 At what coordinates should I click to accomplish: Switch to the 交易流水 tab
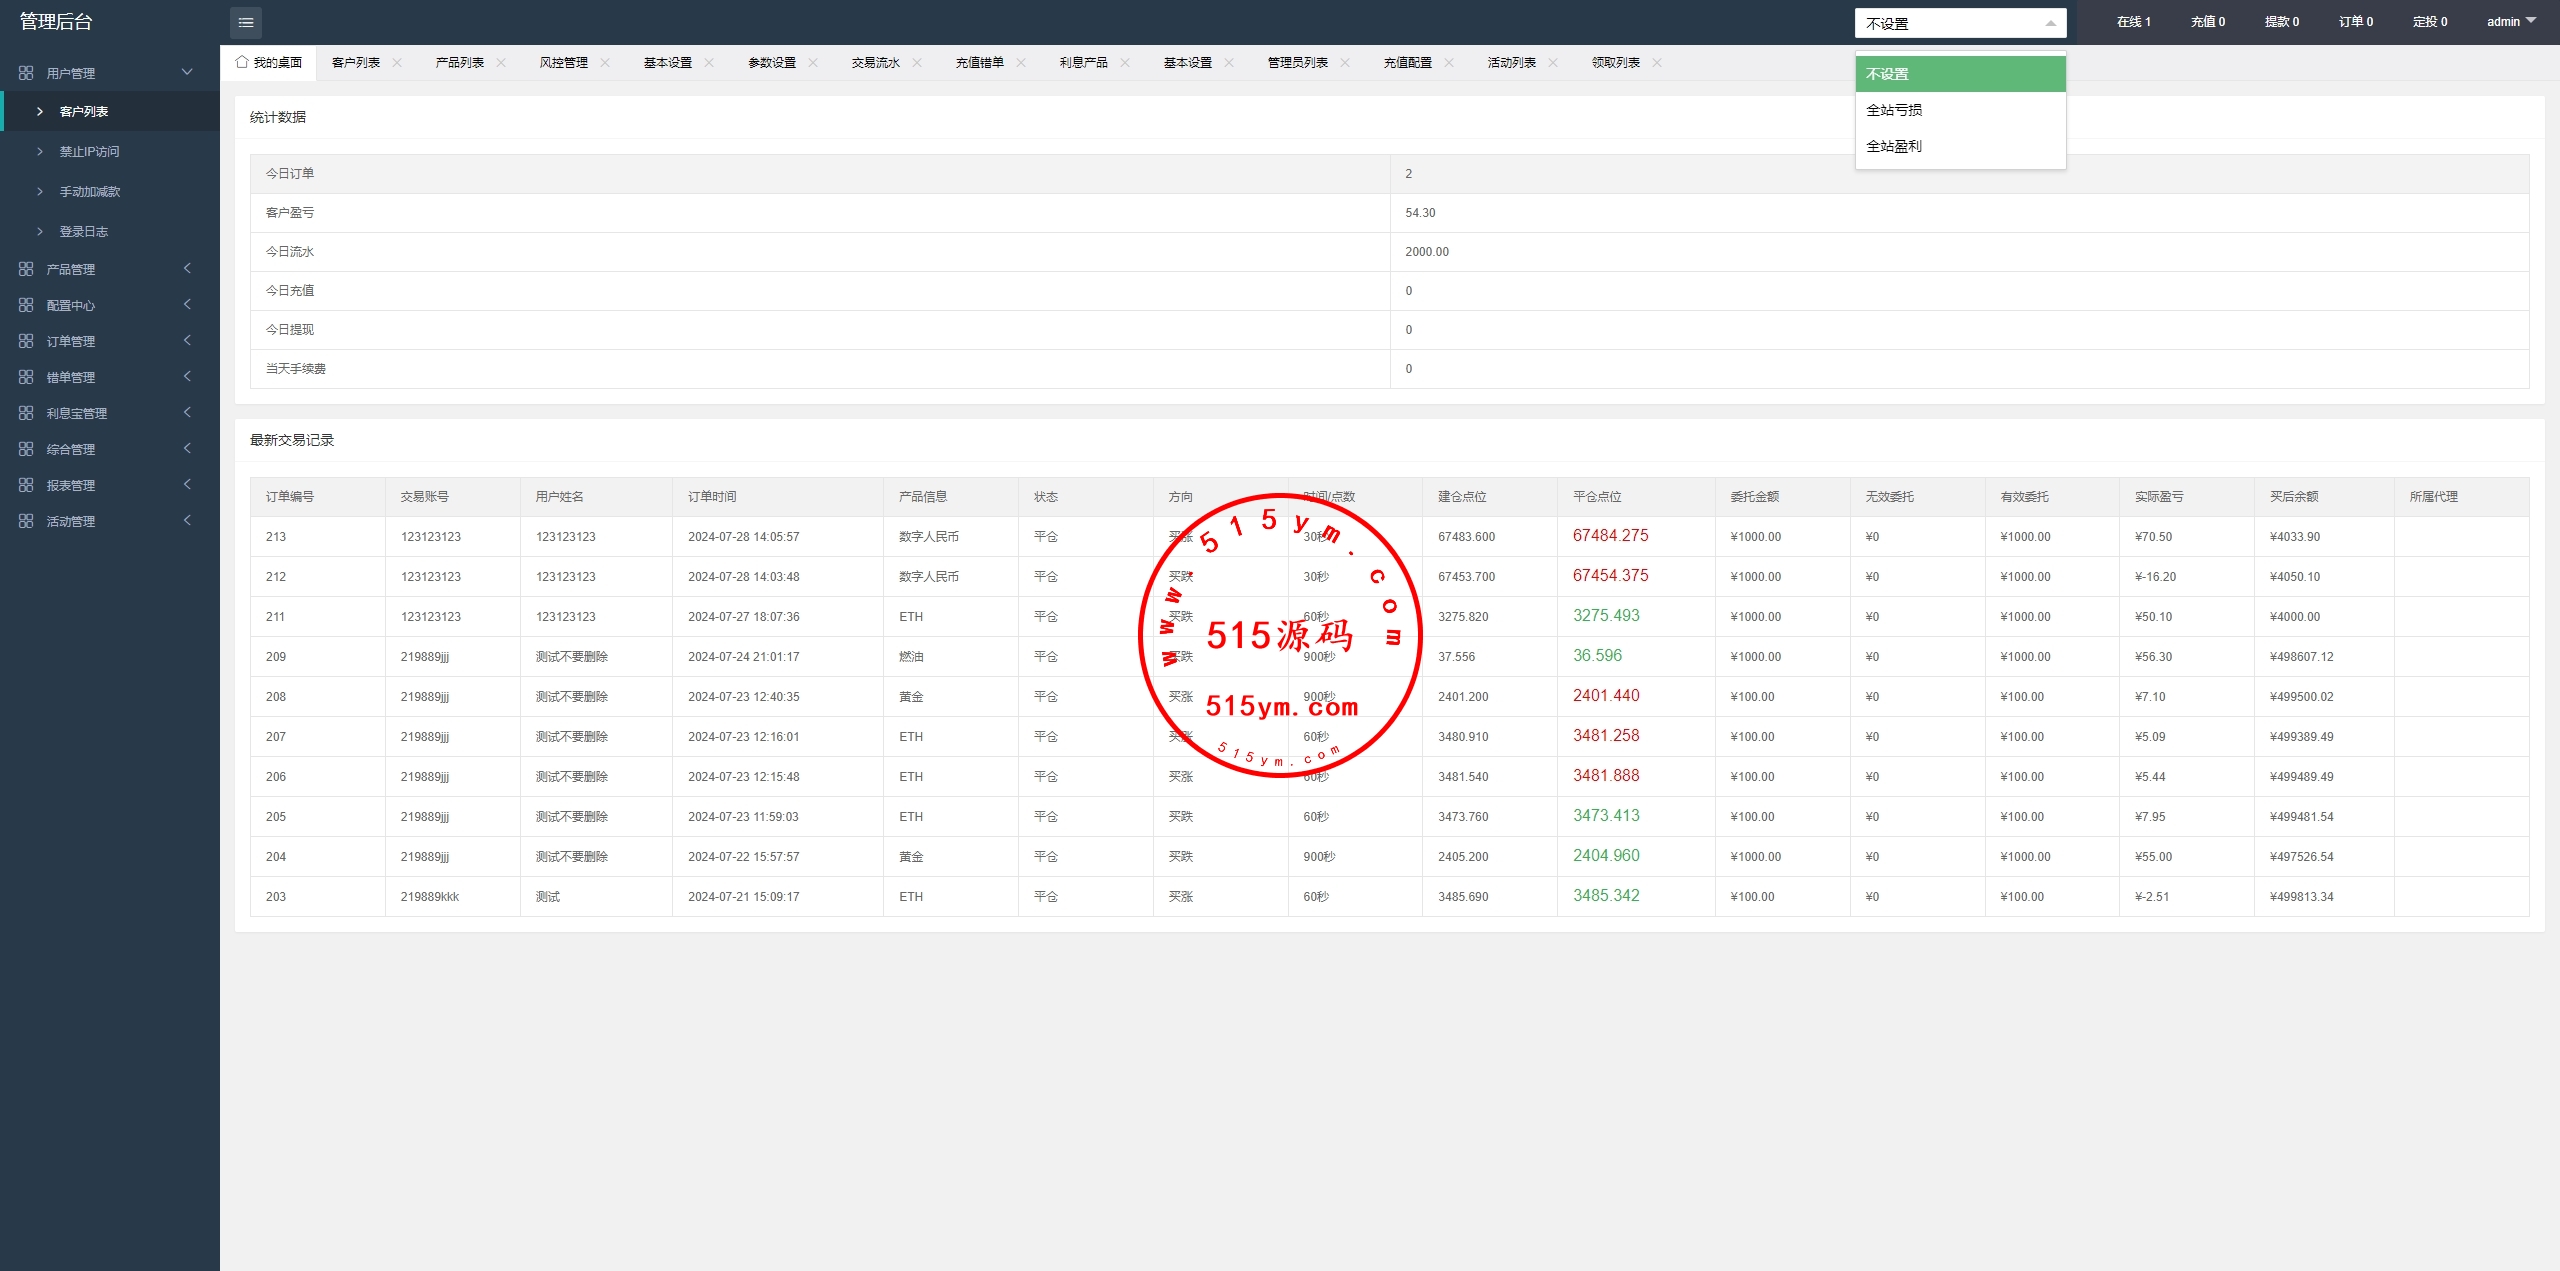click(875, 62)
